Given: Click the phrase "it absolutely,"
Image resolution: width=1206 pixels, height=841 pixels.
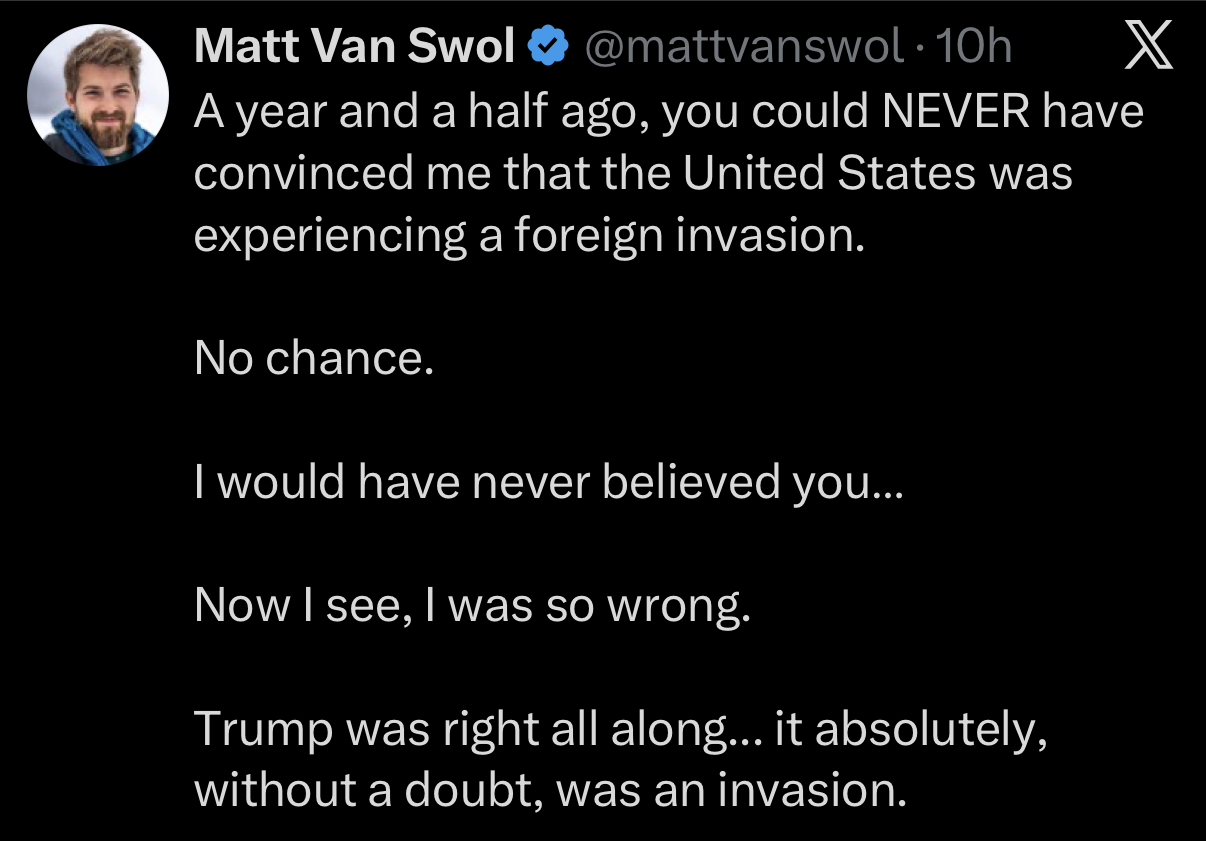Looking at the screenshot, I should [x=911, y=729].
